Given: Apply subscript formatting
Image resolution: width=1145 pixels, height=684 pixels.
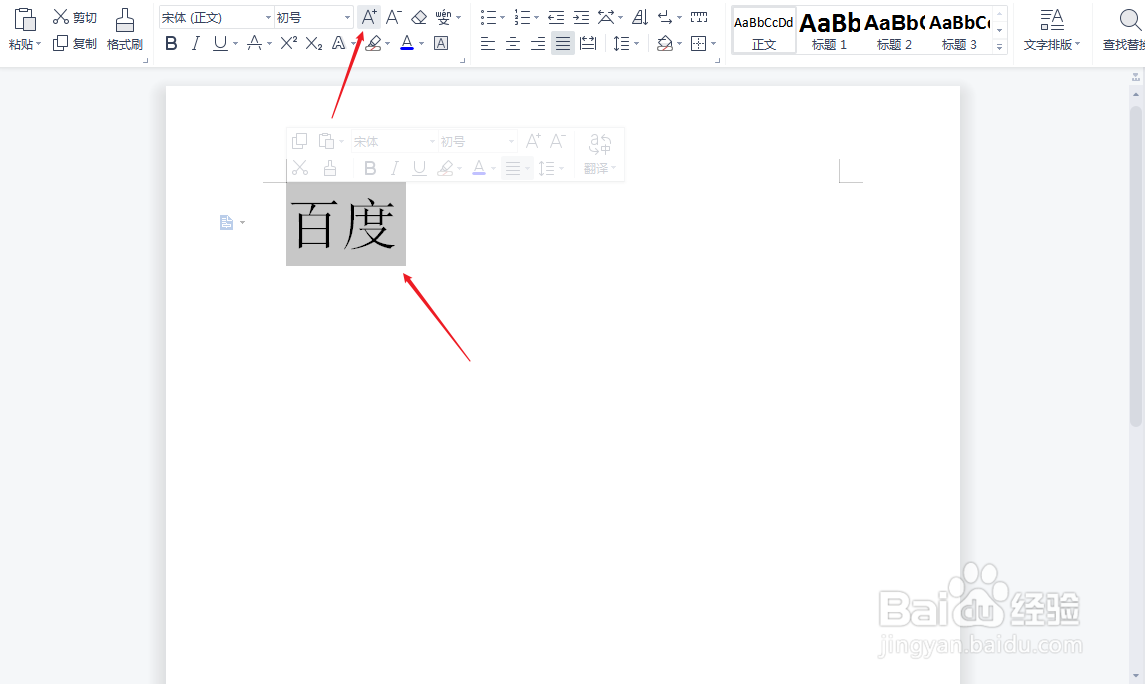Looking at the screenshot, I should point(312,43).
